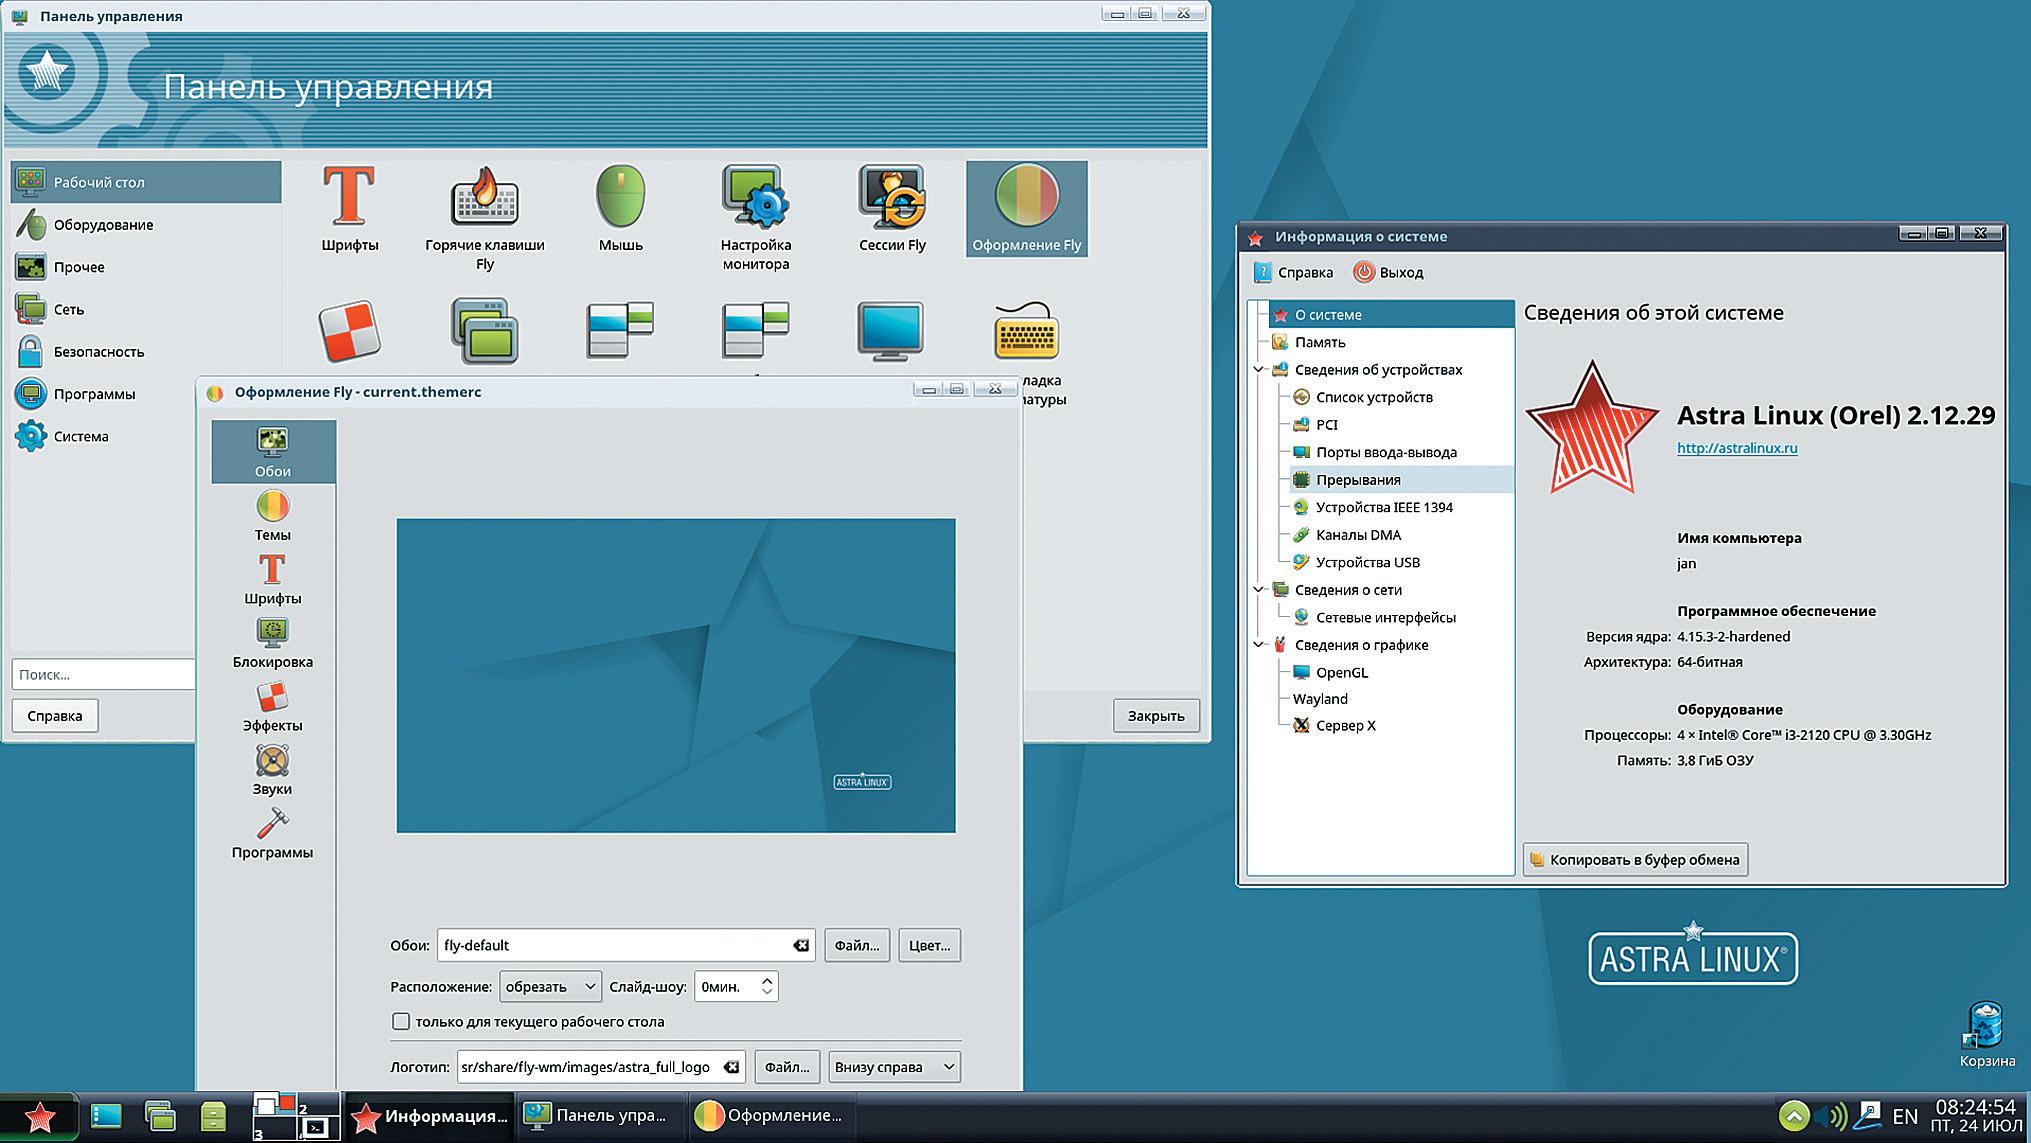Click Выход in system info toolbar
This screenshot has width=2031, height=1143.
(1388, 272)
